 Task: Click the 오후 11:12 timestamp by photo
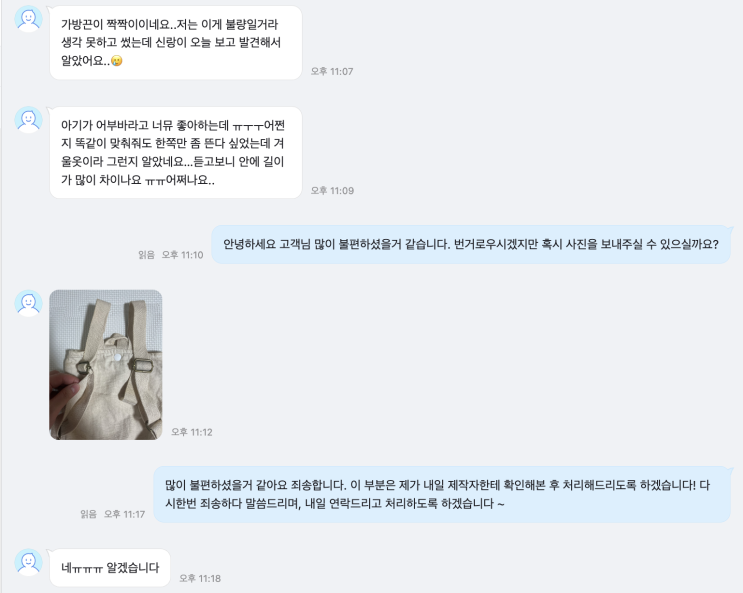pyautogui.click(x=191, y=432)
